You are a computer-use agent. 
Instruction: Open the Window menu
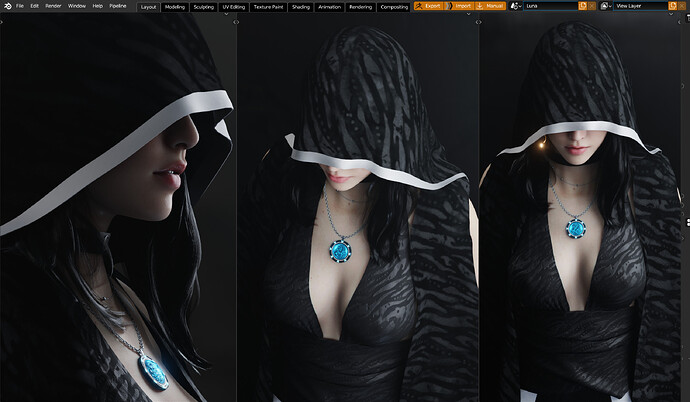(77, 6)
